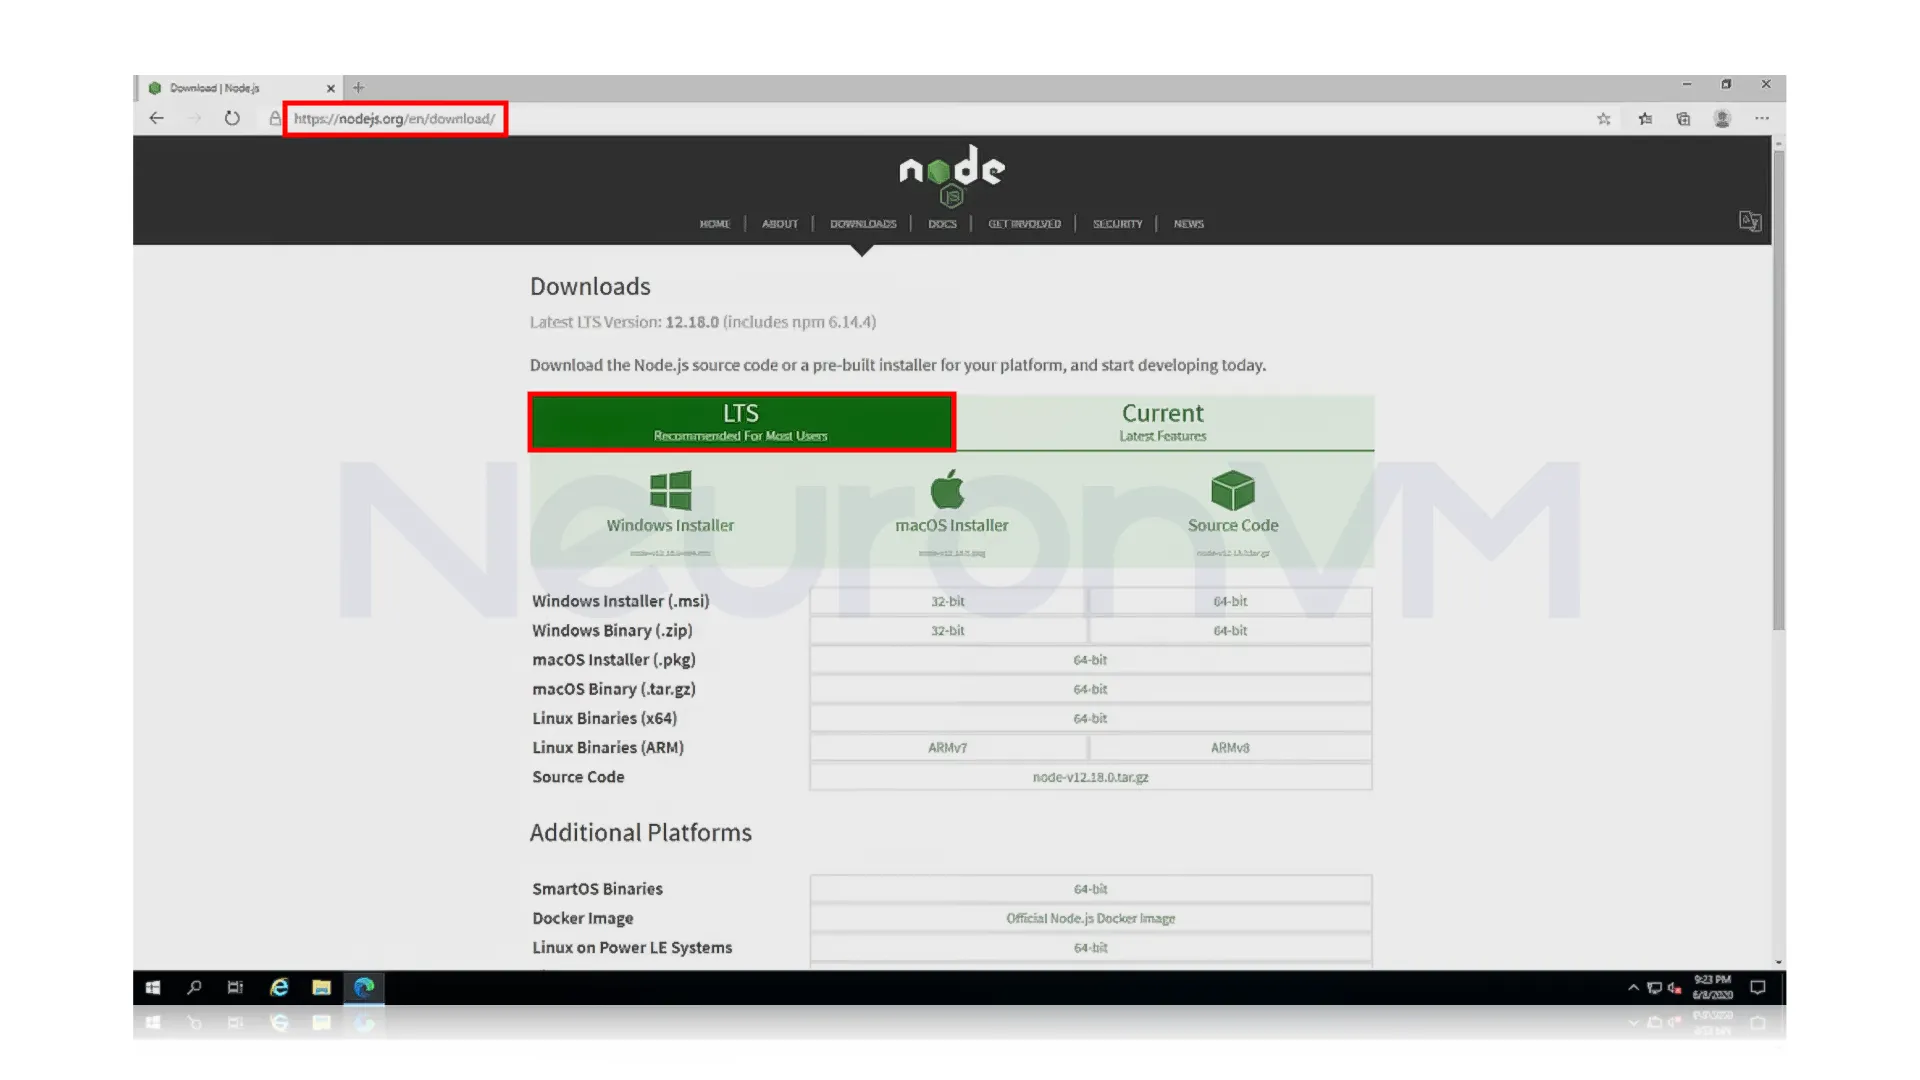Switch to the Current tab

click(x=1163, y=422)
